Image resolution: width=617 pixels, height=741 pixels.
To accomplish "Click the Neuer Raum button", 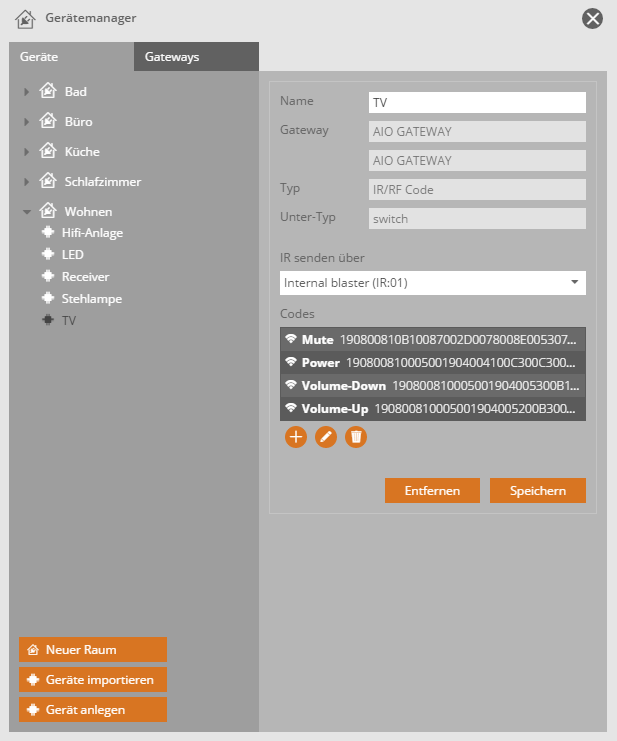I will coord(93,650).
